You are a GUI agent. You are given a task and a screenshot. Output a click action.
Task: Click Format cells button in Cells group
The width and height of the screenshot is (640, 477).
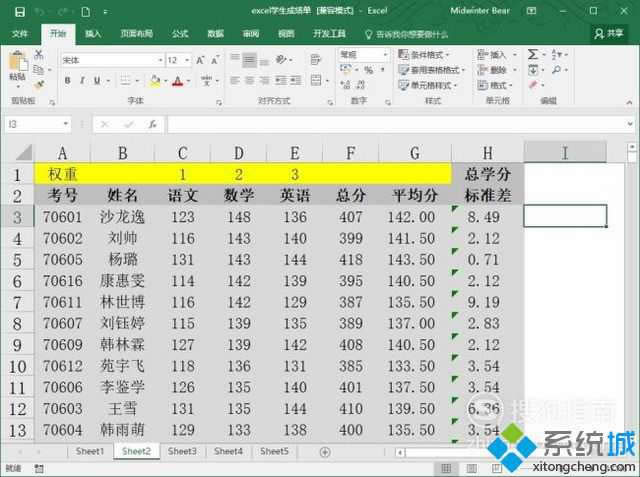[495, 85]
